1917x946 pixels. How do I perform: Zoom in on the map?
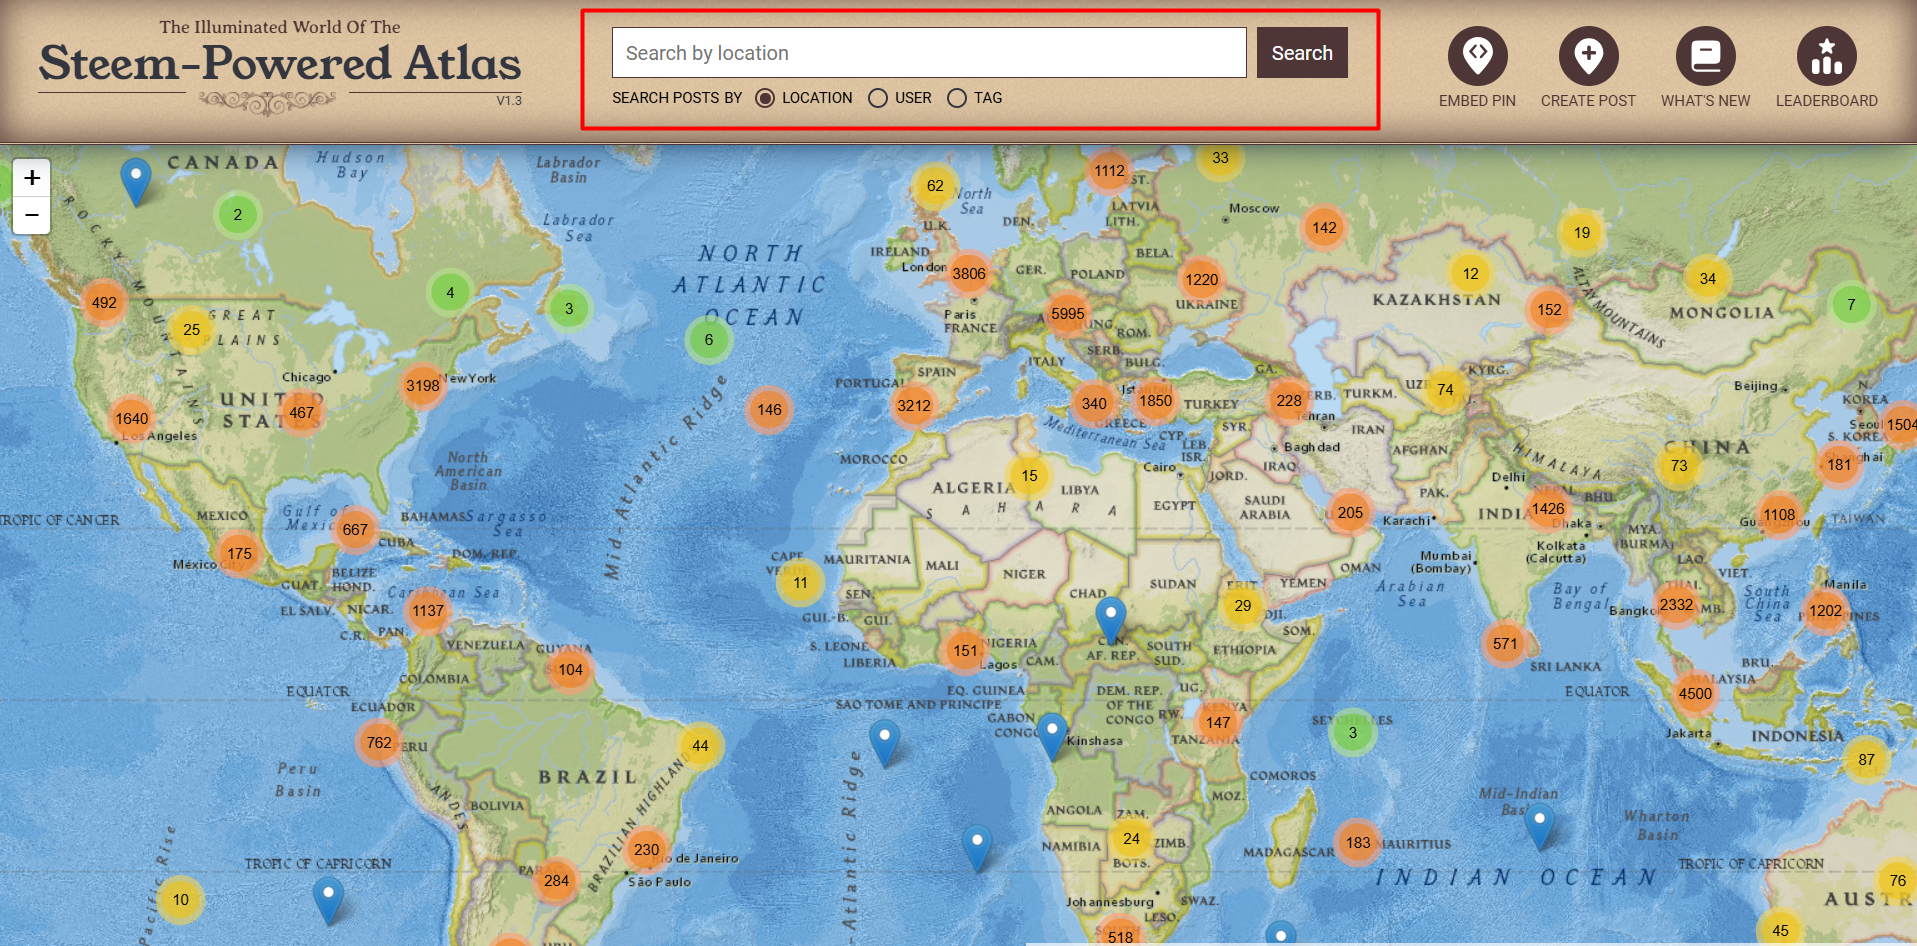pyautogui.click(x=32, y=178)
